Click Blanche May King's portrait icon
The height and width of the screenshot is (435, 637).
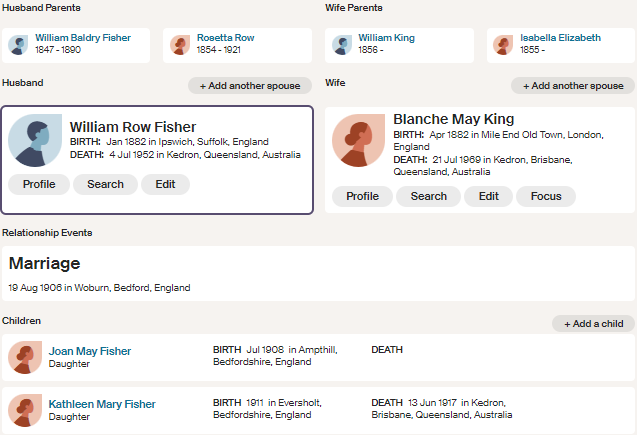point(358,140)
